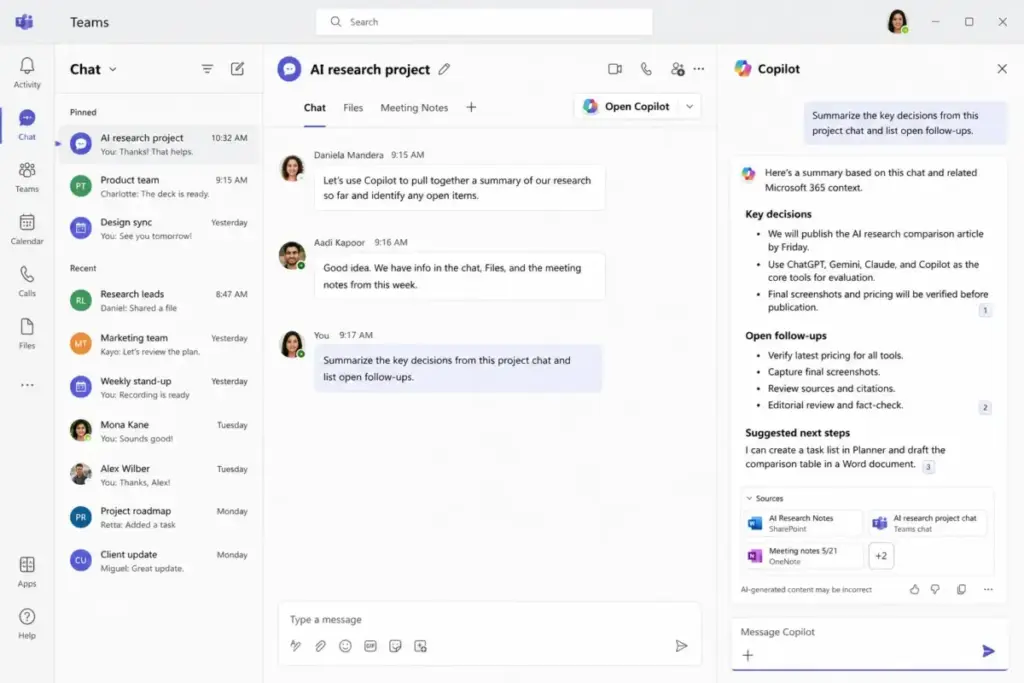Switch to the Meeting Notes tab
Screen dimensions: 1024x683
(x=414, y=108)
